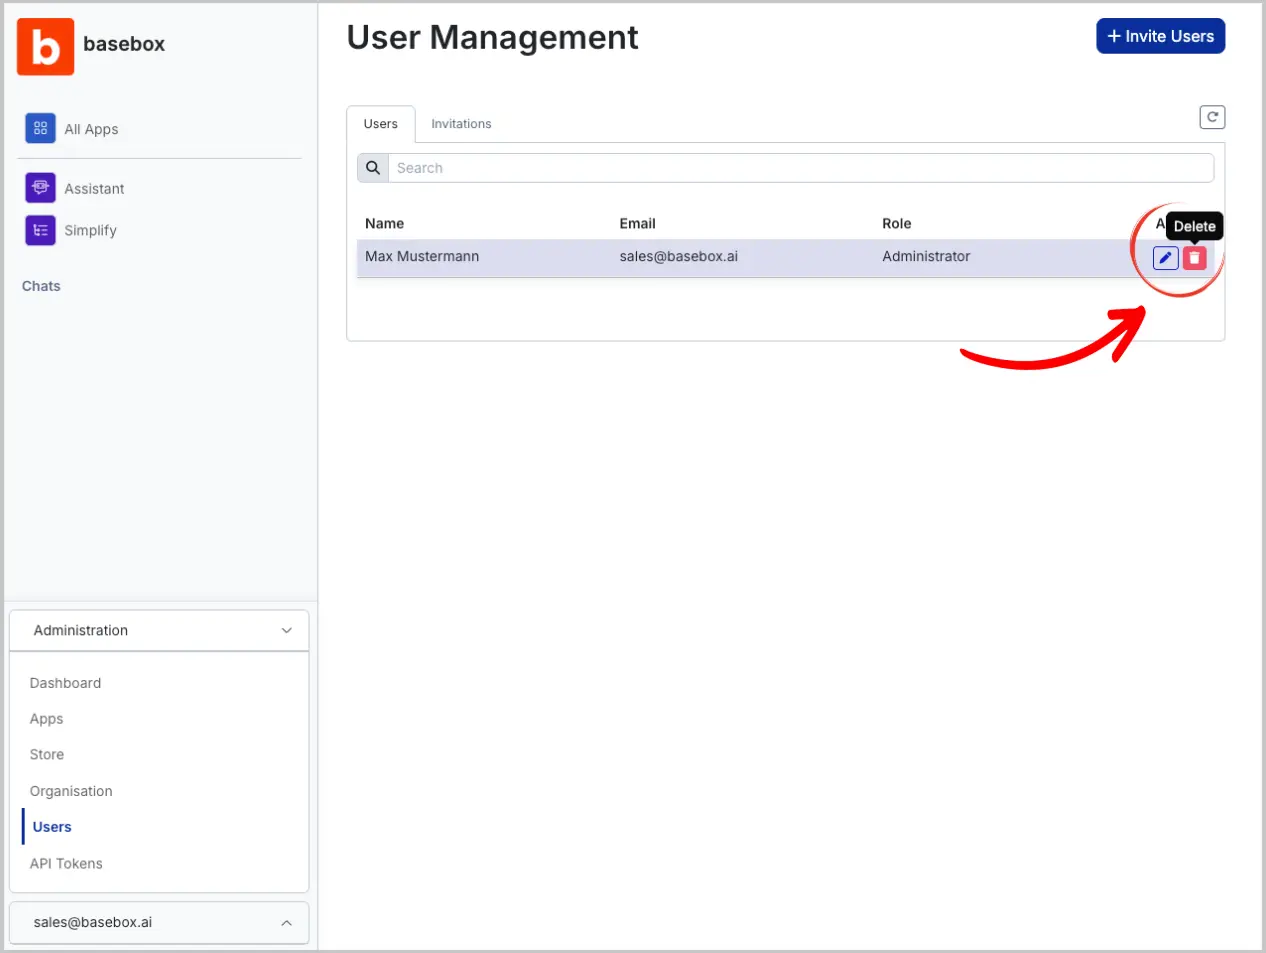Open Organisation settings
1266x953 pixels.
71,791
